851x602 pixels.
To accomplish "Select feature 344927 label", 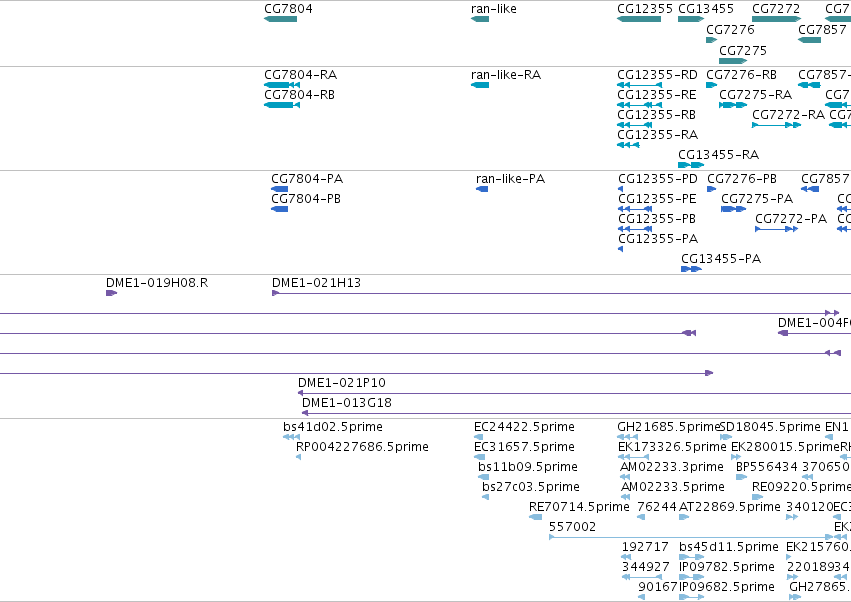I will click(646, 567).
